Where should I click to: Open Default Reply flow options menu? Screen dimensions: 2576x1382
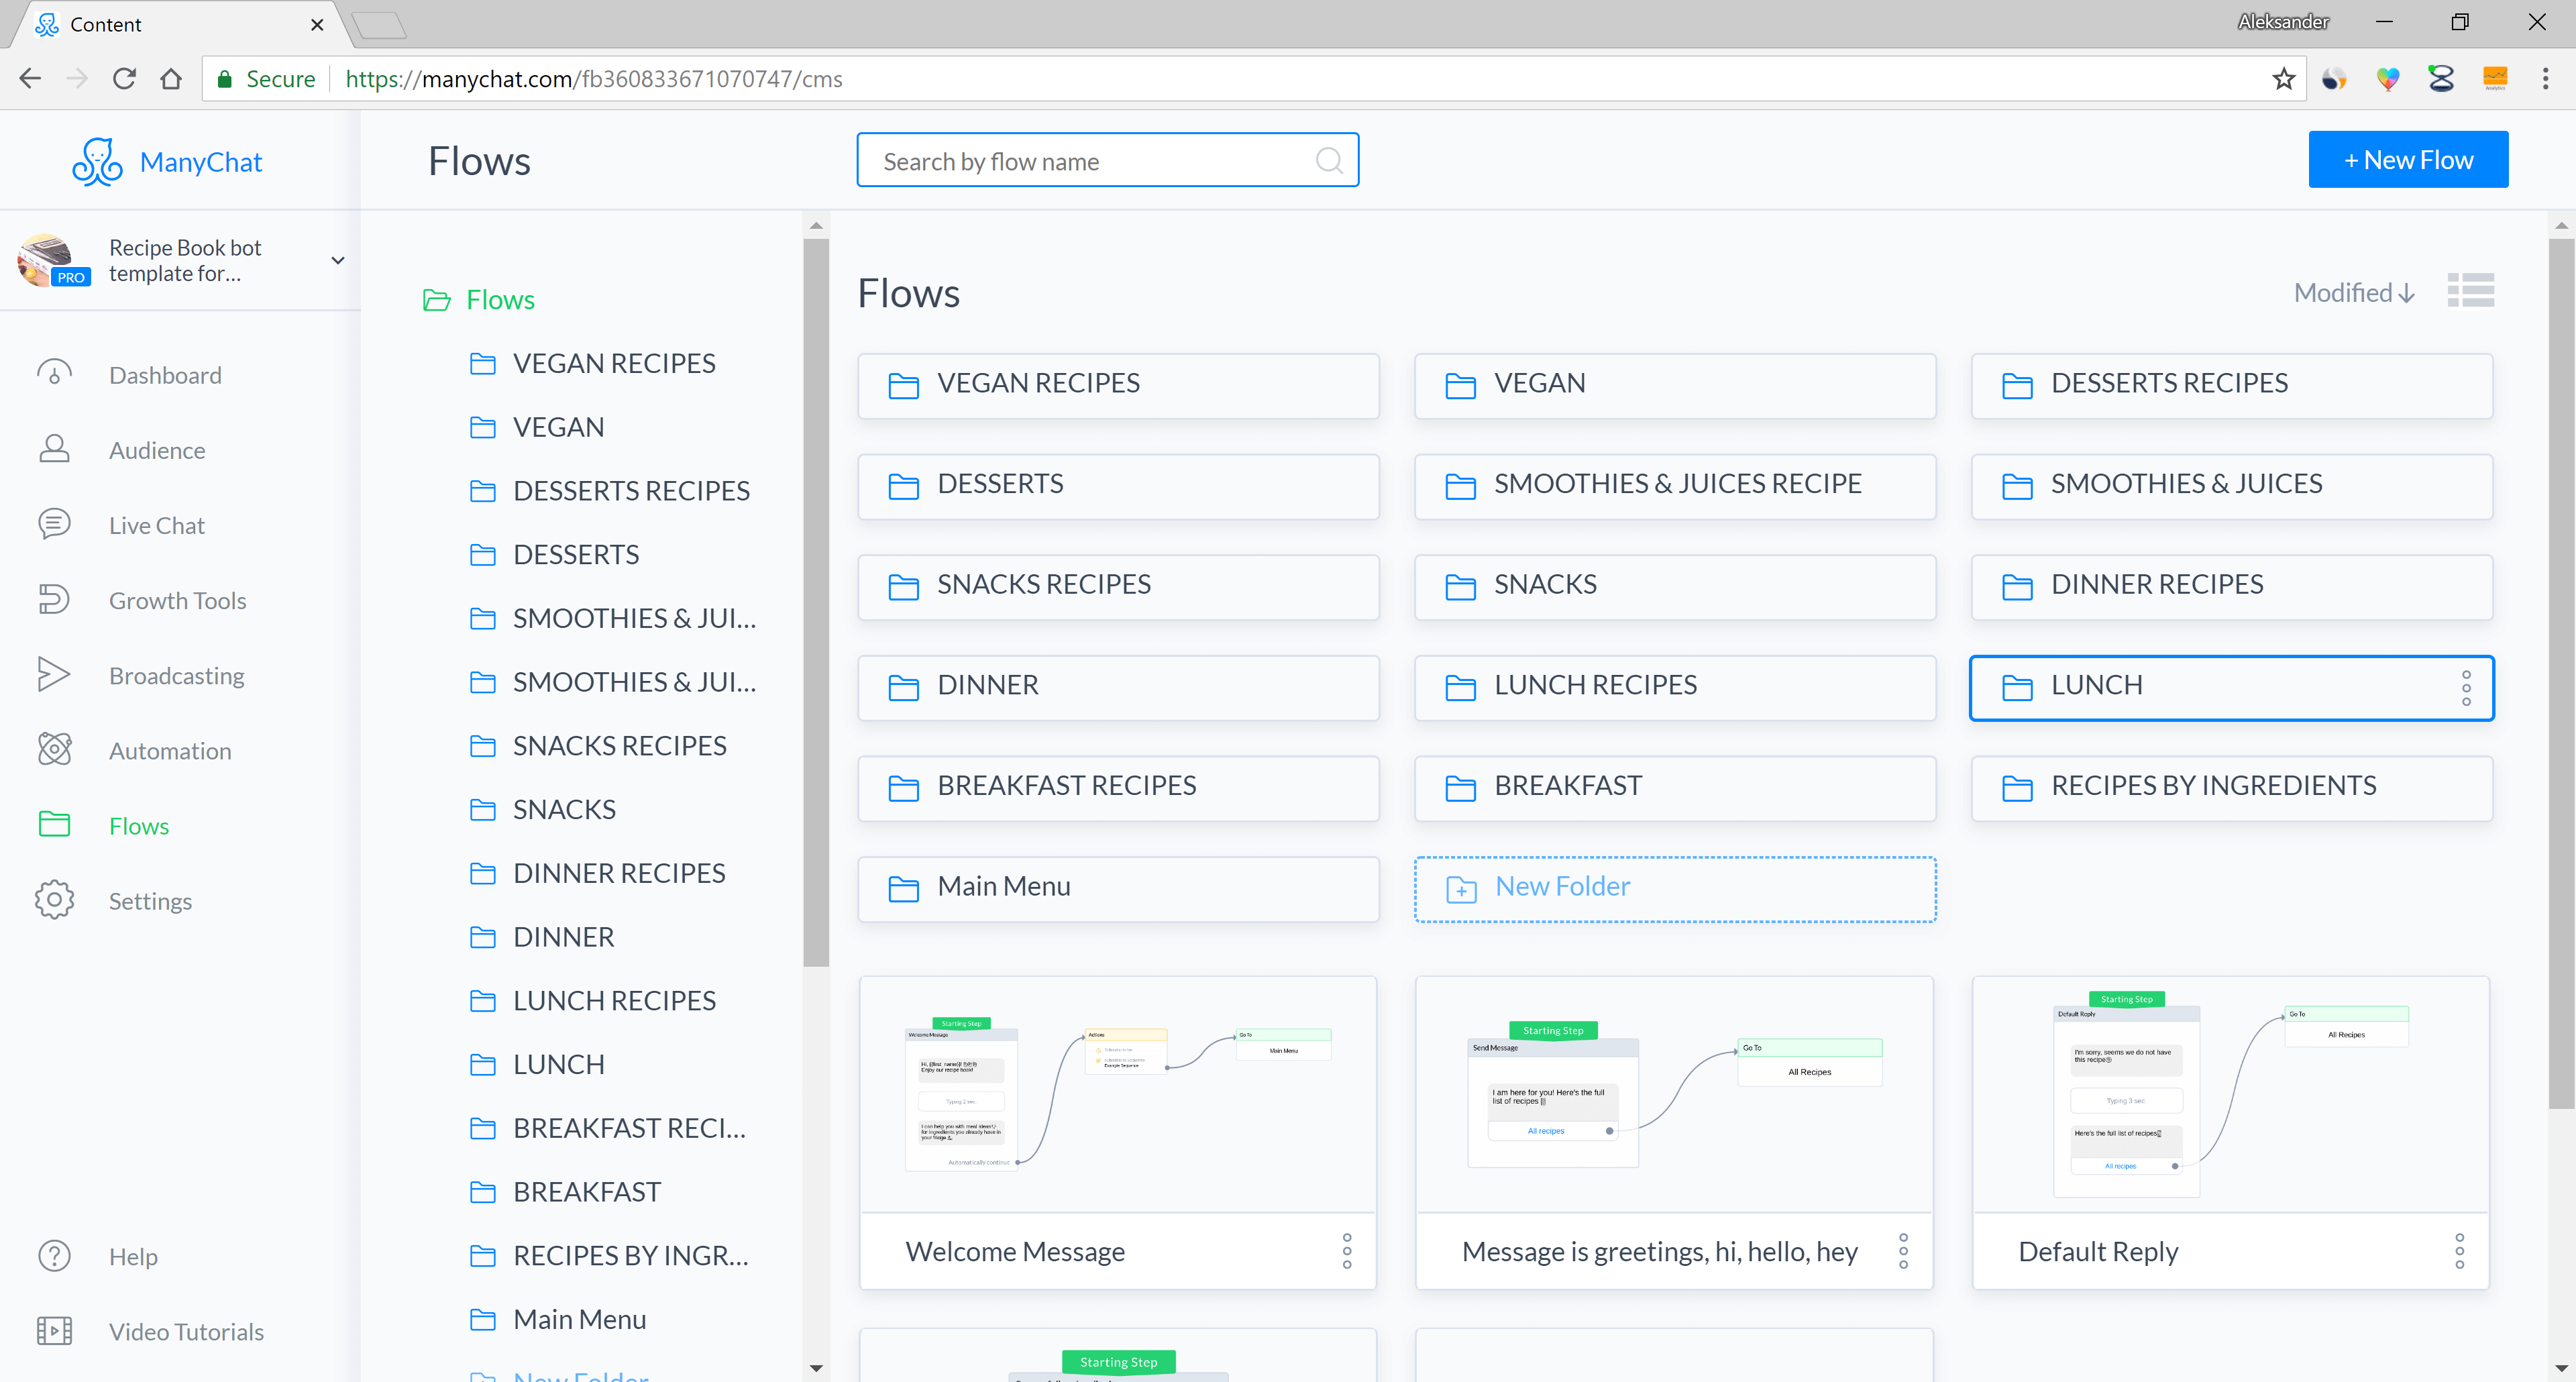point(2460,1251)
